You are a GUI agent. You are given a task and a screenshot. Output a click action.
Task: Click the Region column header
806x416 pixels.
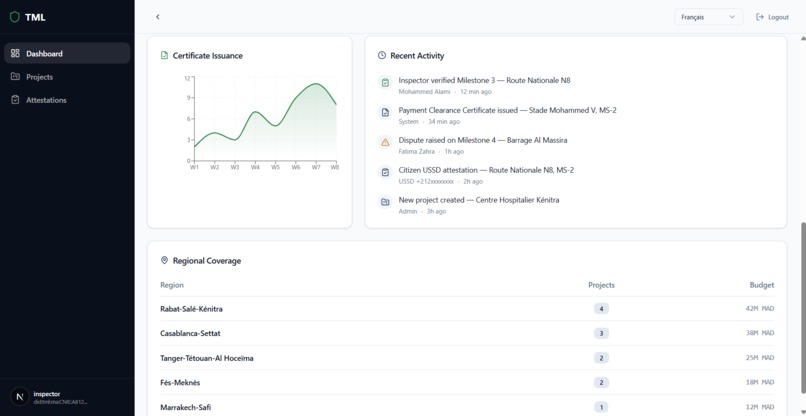pyautogui.click(x=172, y=285)
